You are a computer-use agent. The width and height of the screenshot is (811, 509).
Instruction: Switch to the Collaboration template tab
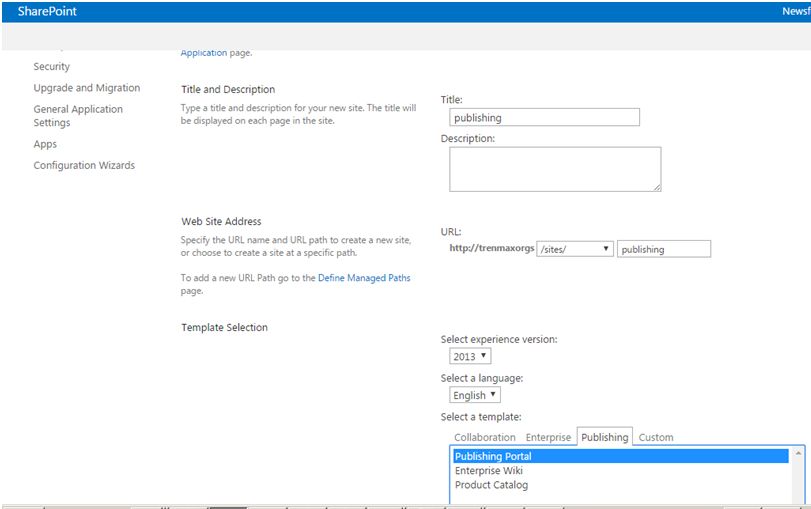coord(485,438)
